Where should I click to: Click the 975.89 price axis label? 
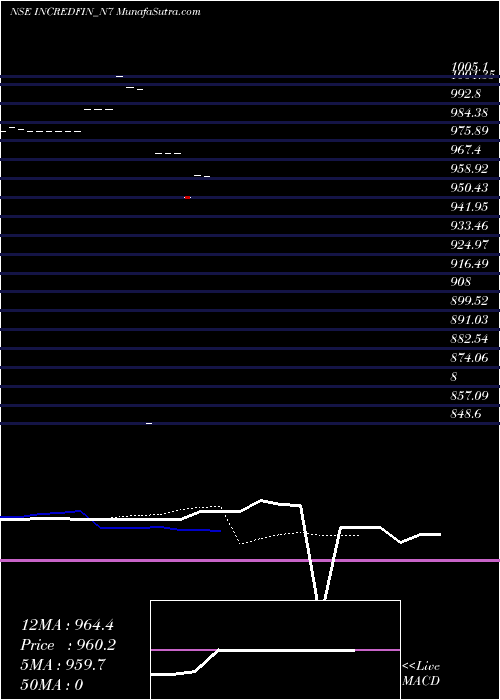pos(469,132)
